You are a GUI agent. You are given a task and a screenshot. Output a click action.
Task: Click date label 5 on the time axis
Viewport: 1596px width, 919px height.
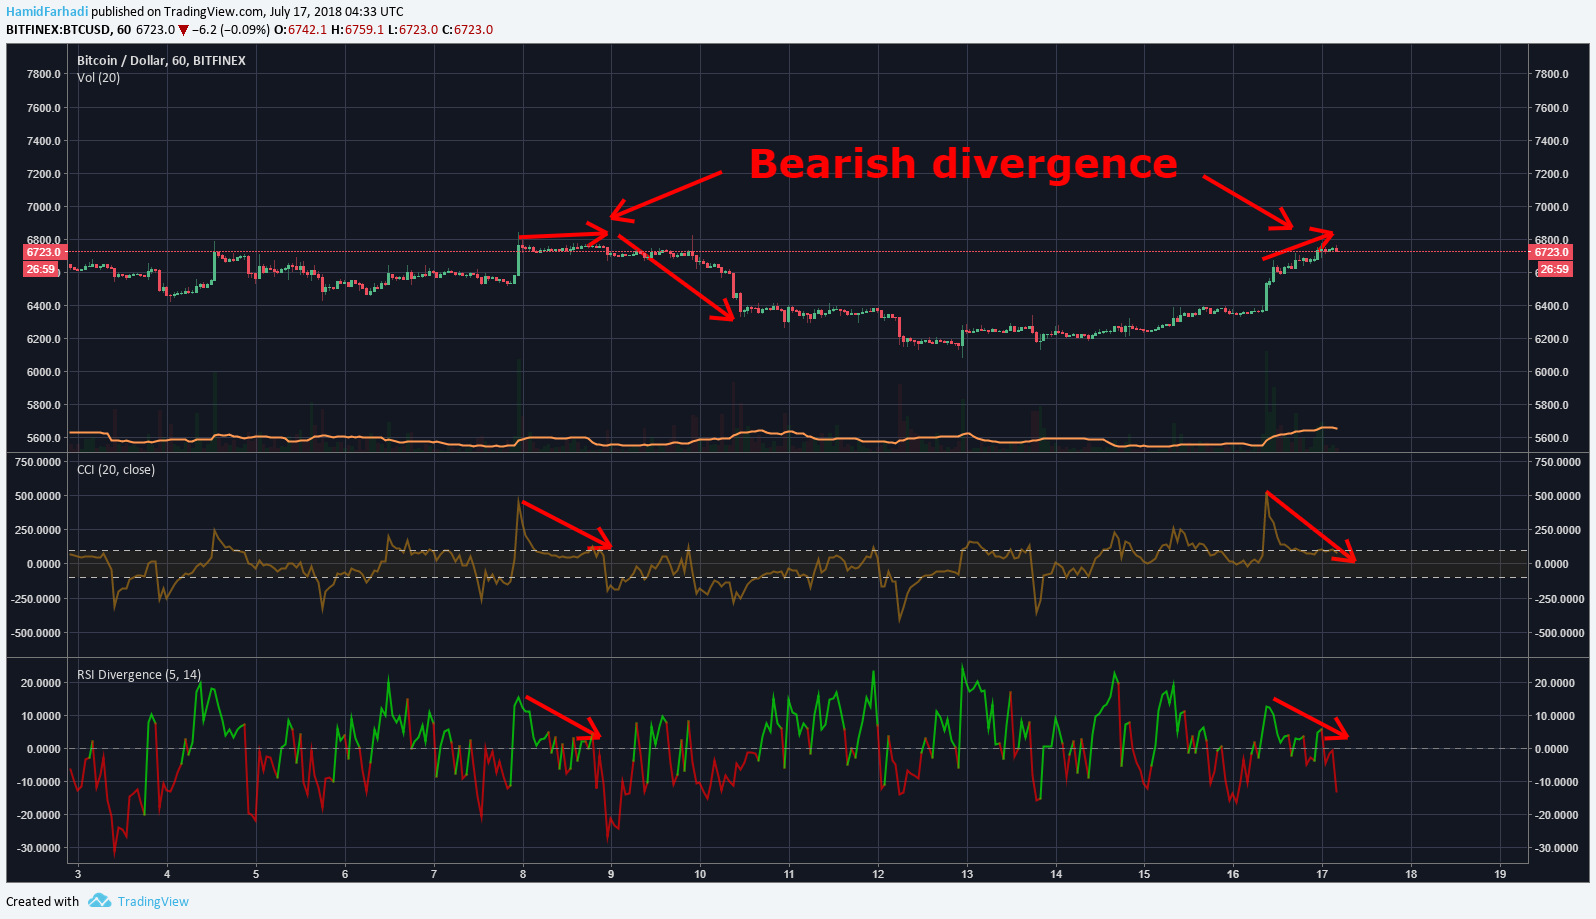(256, 874)
